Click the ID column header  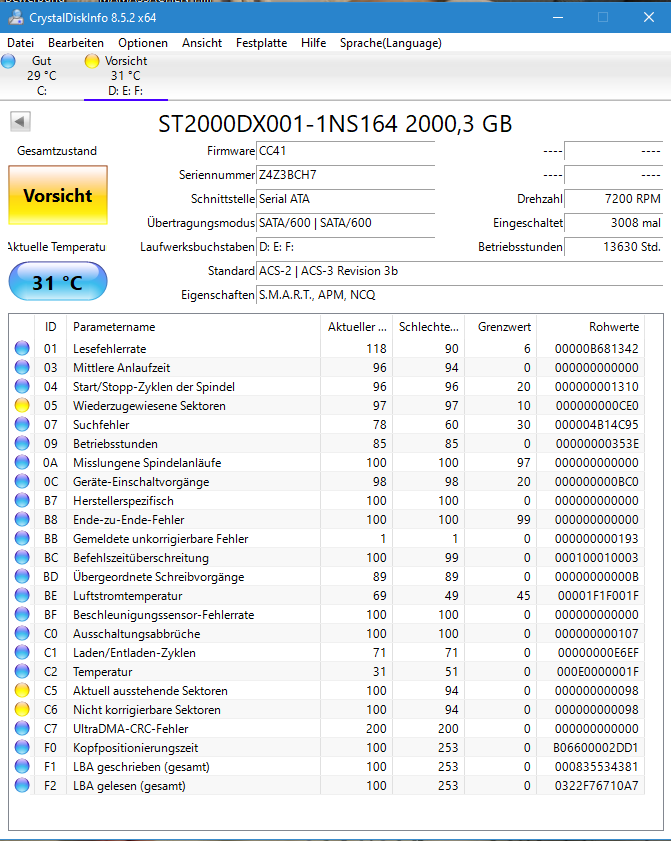[x=50, y=327]
